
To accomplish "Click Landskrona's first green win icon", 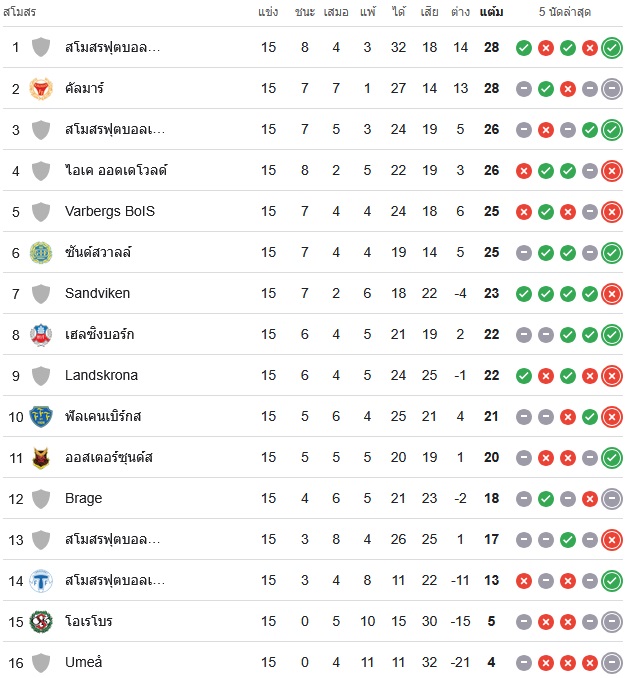I will (524, 376).
